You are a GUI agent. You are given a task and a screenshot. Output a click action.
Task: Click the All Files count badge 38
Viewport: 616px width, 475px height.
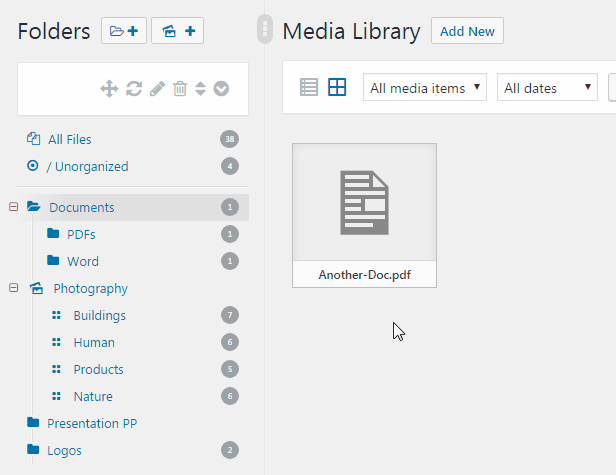(x=230, y=139)
